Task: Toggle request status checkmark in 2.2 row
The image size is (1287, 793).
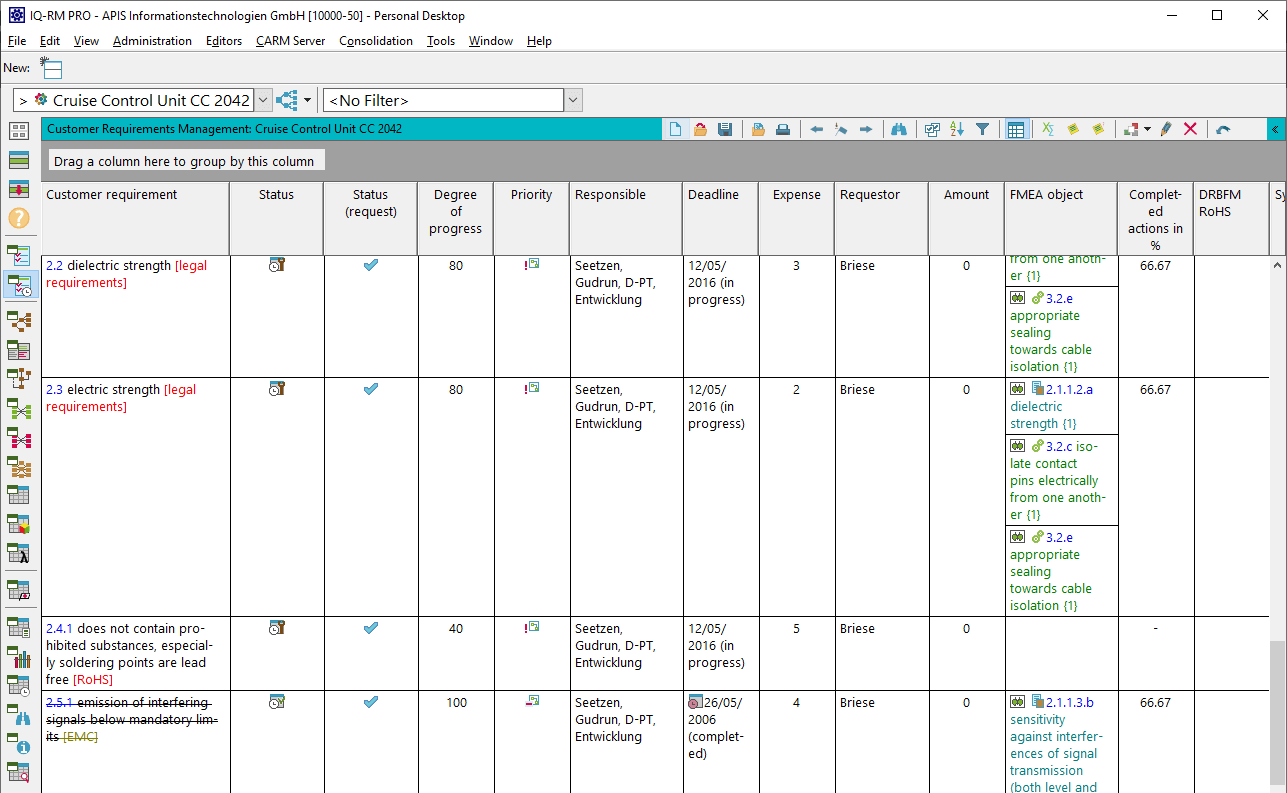Action: pos(371,265)
